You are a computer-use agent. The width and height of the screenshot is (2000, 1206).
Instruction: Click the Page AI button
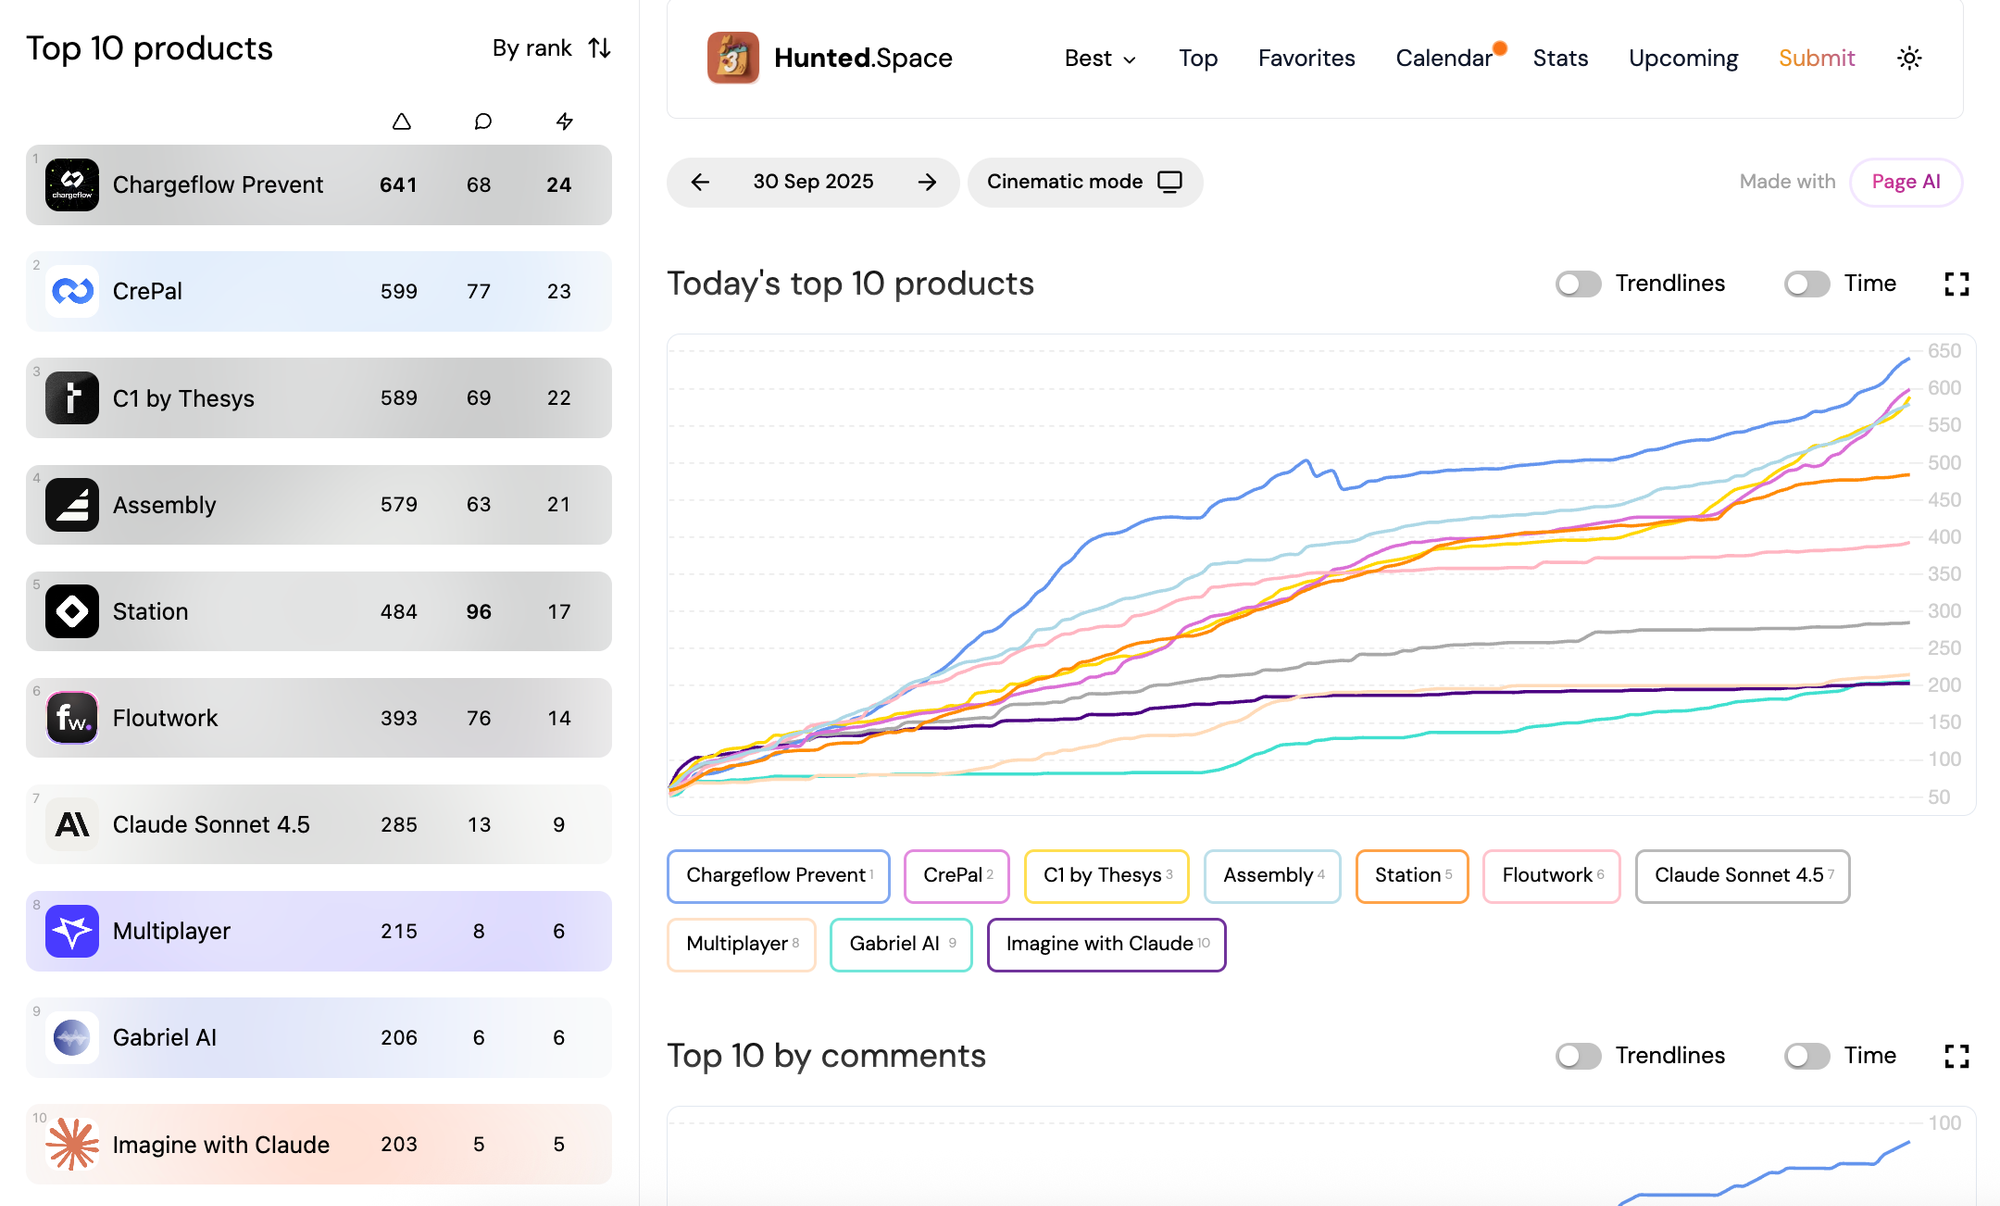point(1905,182)
